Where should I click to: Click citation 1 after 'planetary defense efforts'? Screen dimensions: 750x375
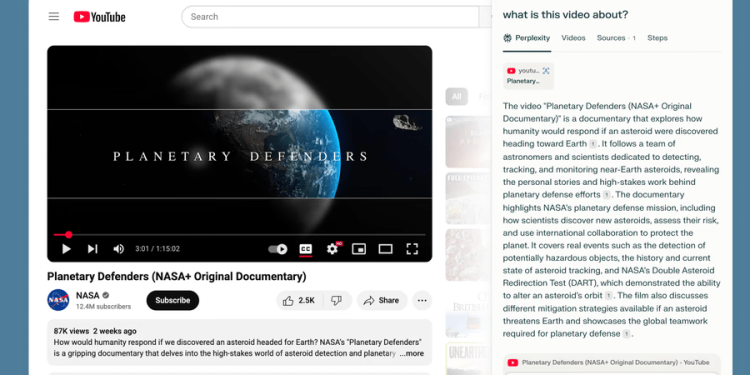tap(607, 195)
